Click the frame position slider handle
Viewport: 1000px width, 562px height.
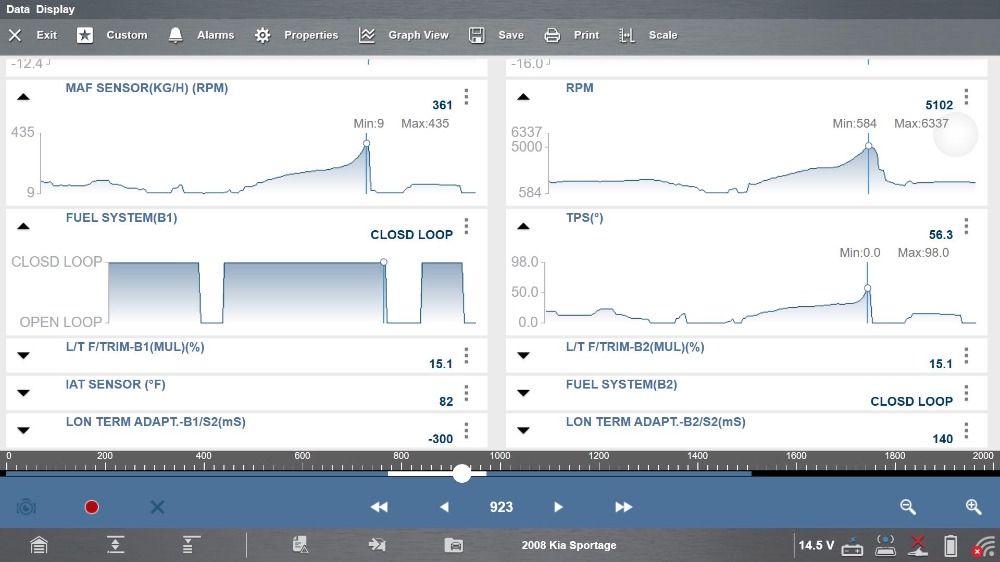[461, 474]
